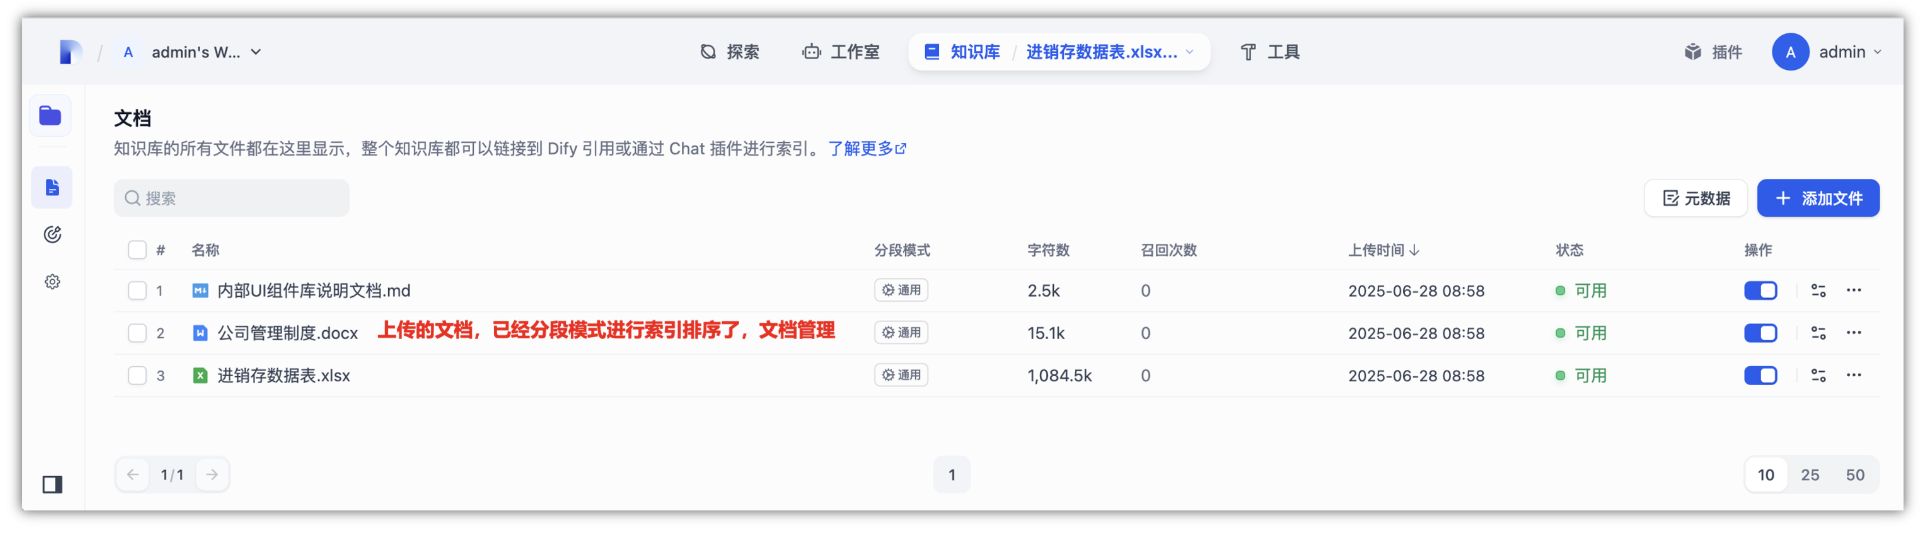Toggle the sidebar collapse icon at the bottom left
Image resolution: width=1922 pixels, height=534 pixels.
tap(52, 485)
